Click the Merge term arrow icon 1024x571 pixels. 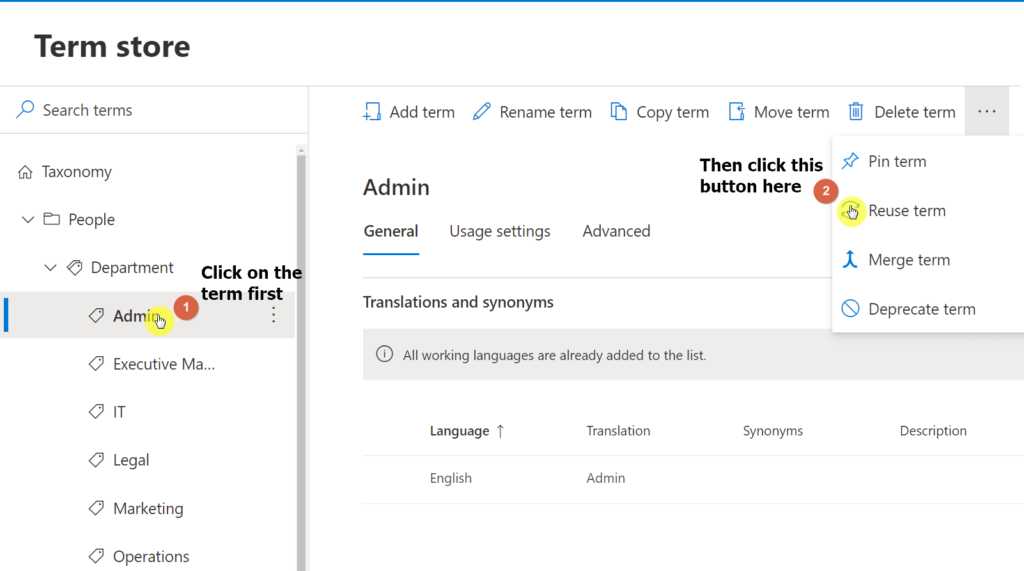click(x=850, y=259)
